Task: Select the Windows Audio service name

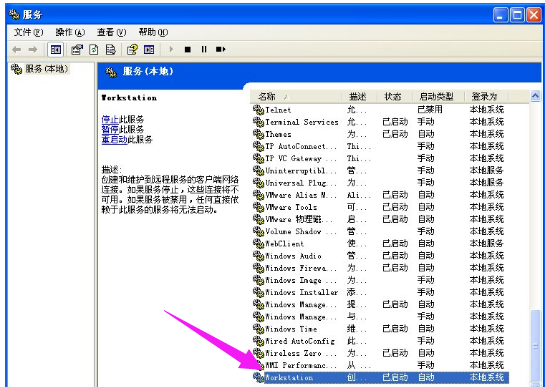Action: point(293,256)
